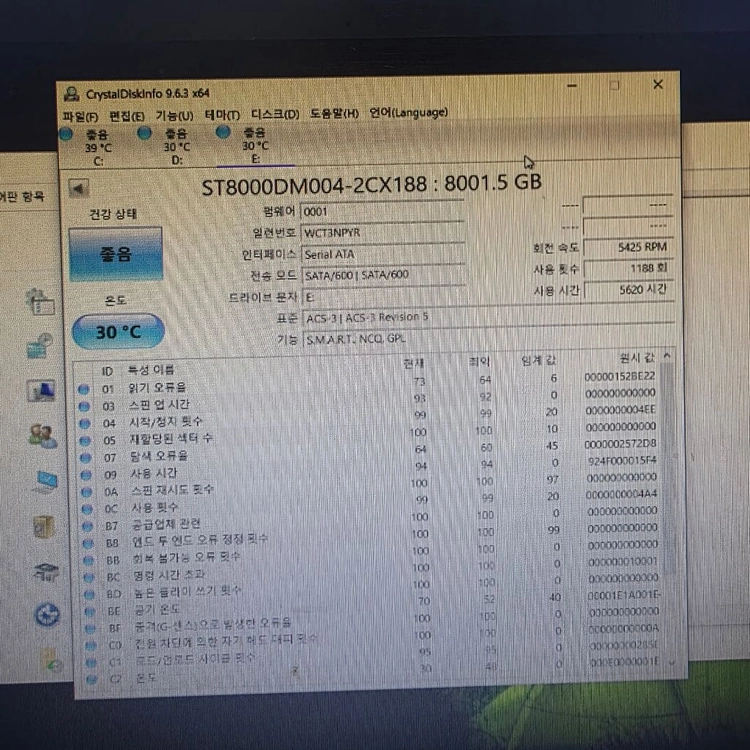Click the interface field Serial ATA

(x=383, y=254)
